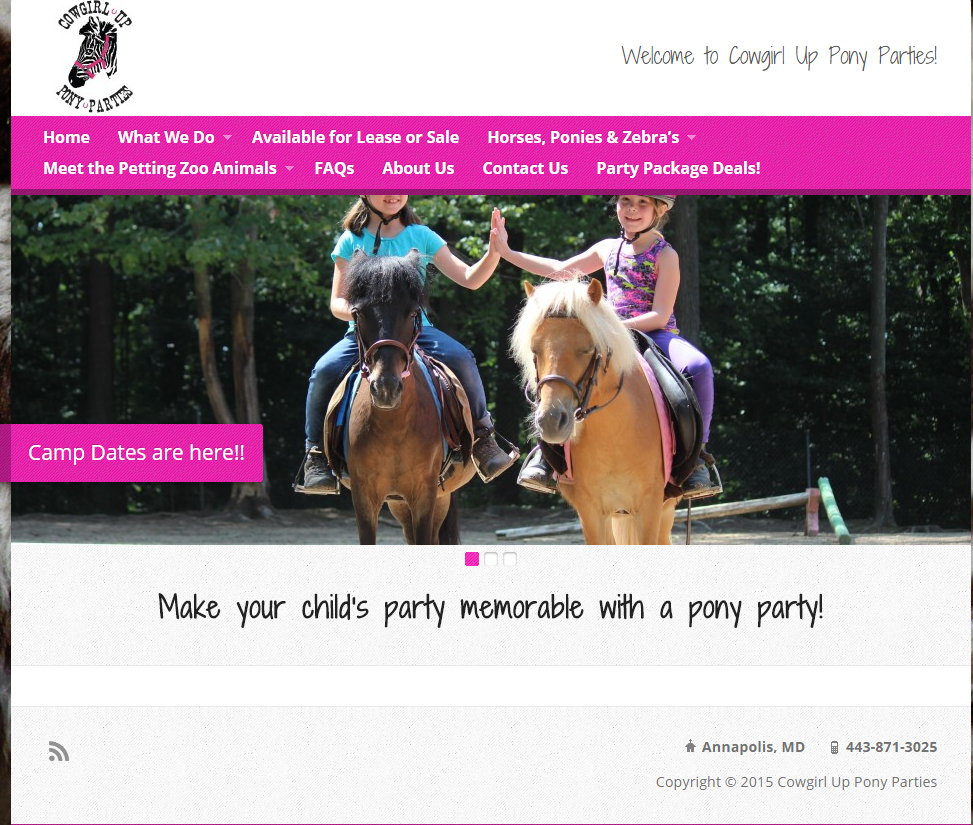Open the FAQs page
The height and width of the screenshot is (825, 973).
[x=334, y=168]
